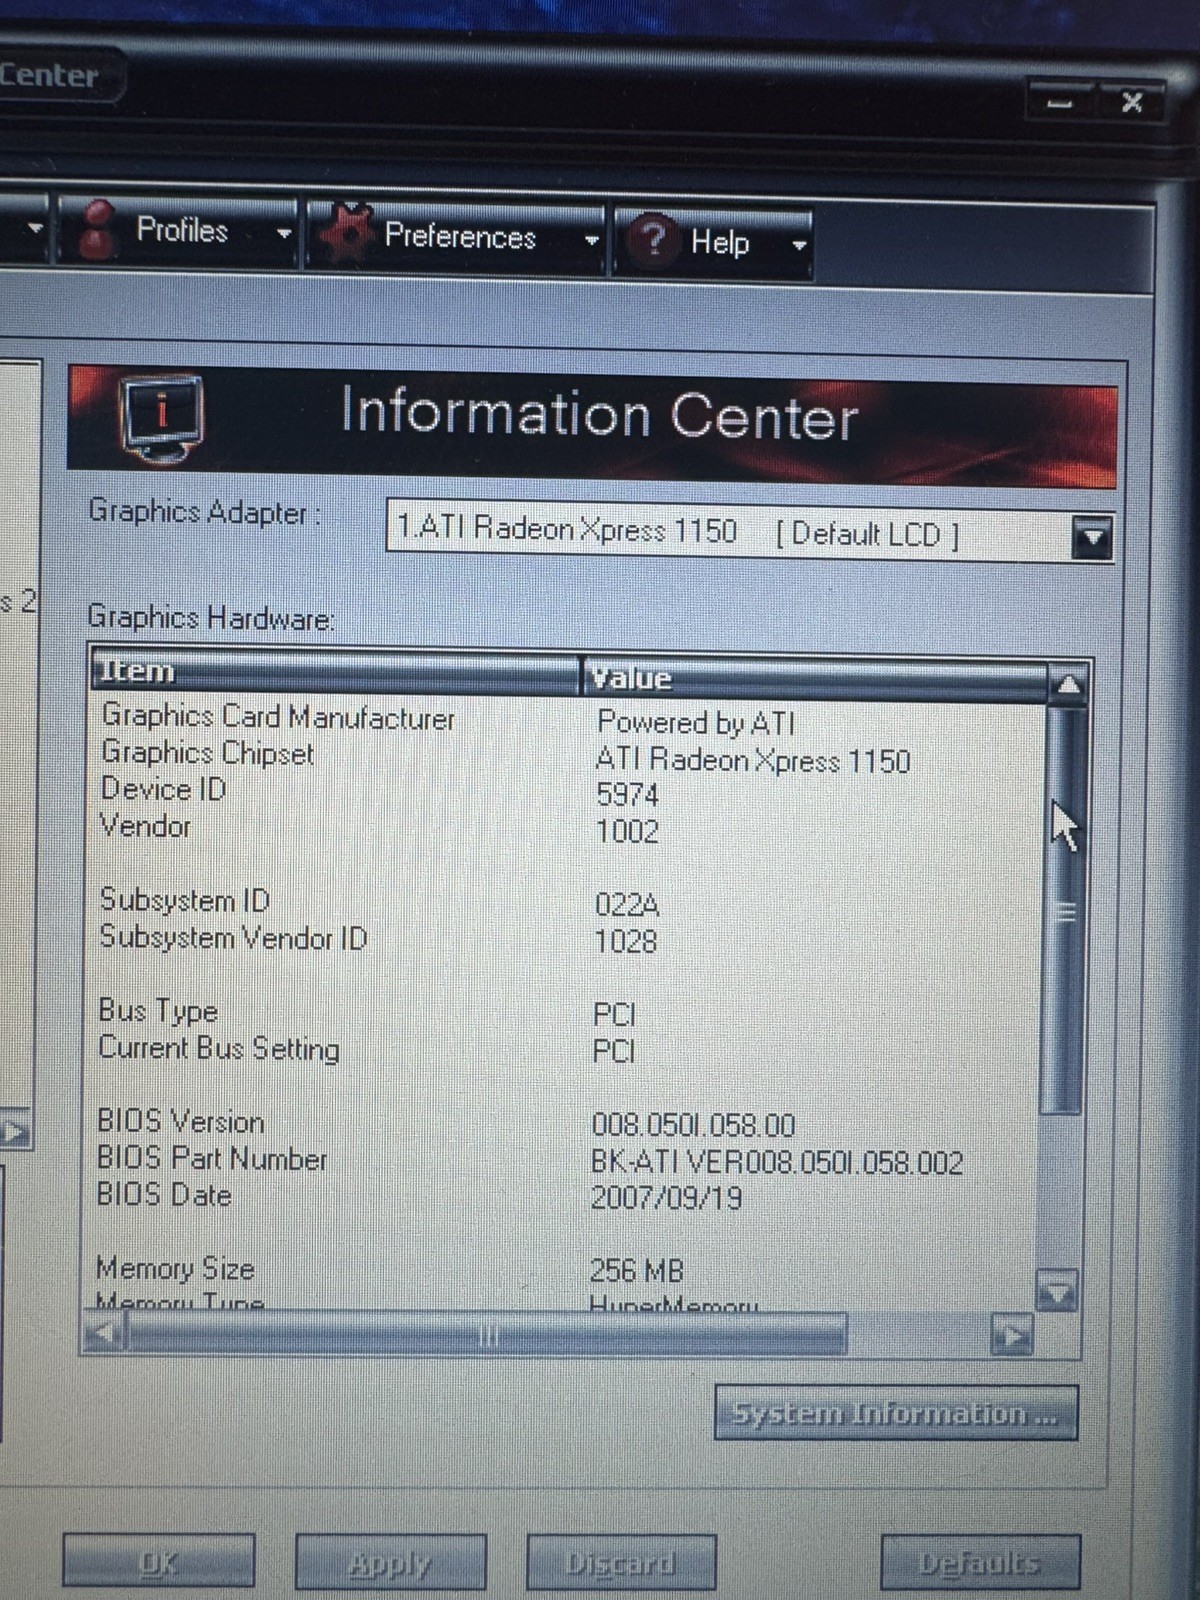Open dropdown arrow left of Profiles
Image resolution: width=1200 pixels, height=1600 pixels.
[35, 228]
